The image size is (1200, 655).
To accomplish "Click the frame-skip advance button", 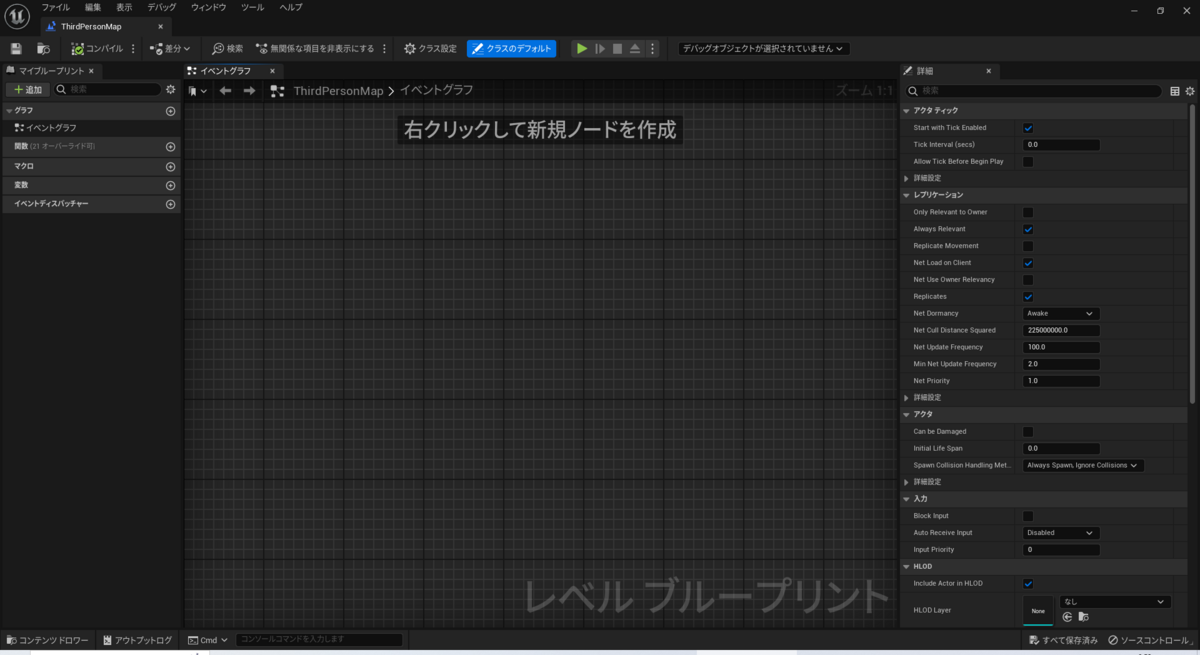I will (x=600, y=48).
